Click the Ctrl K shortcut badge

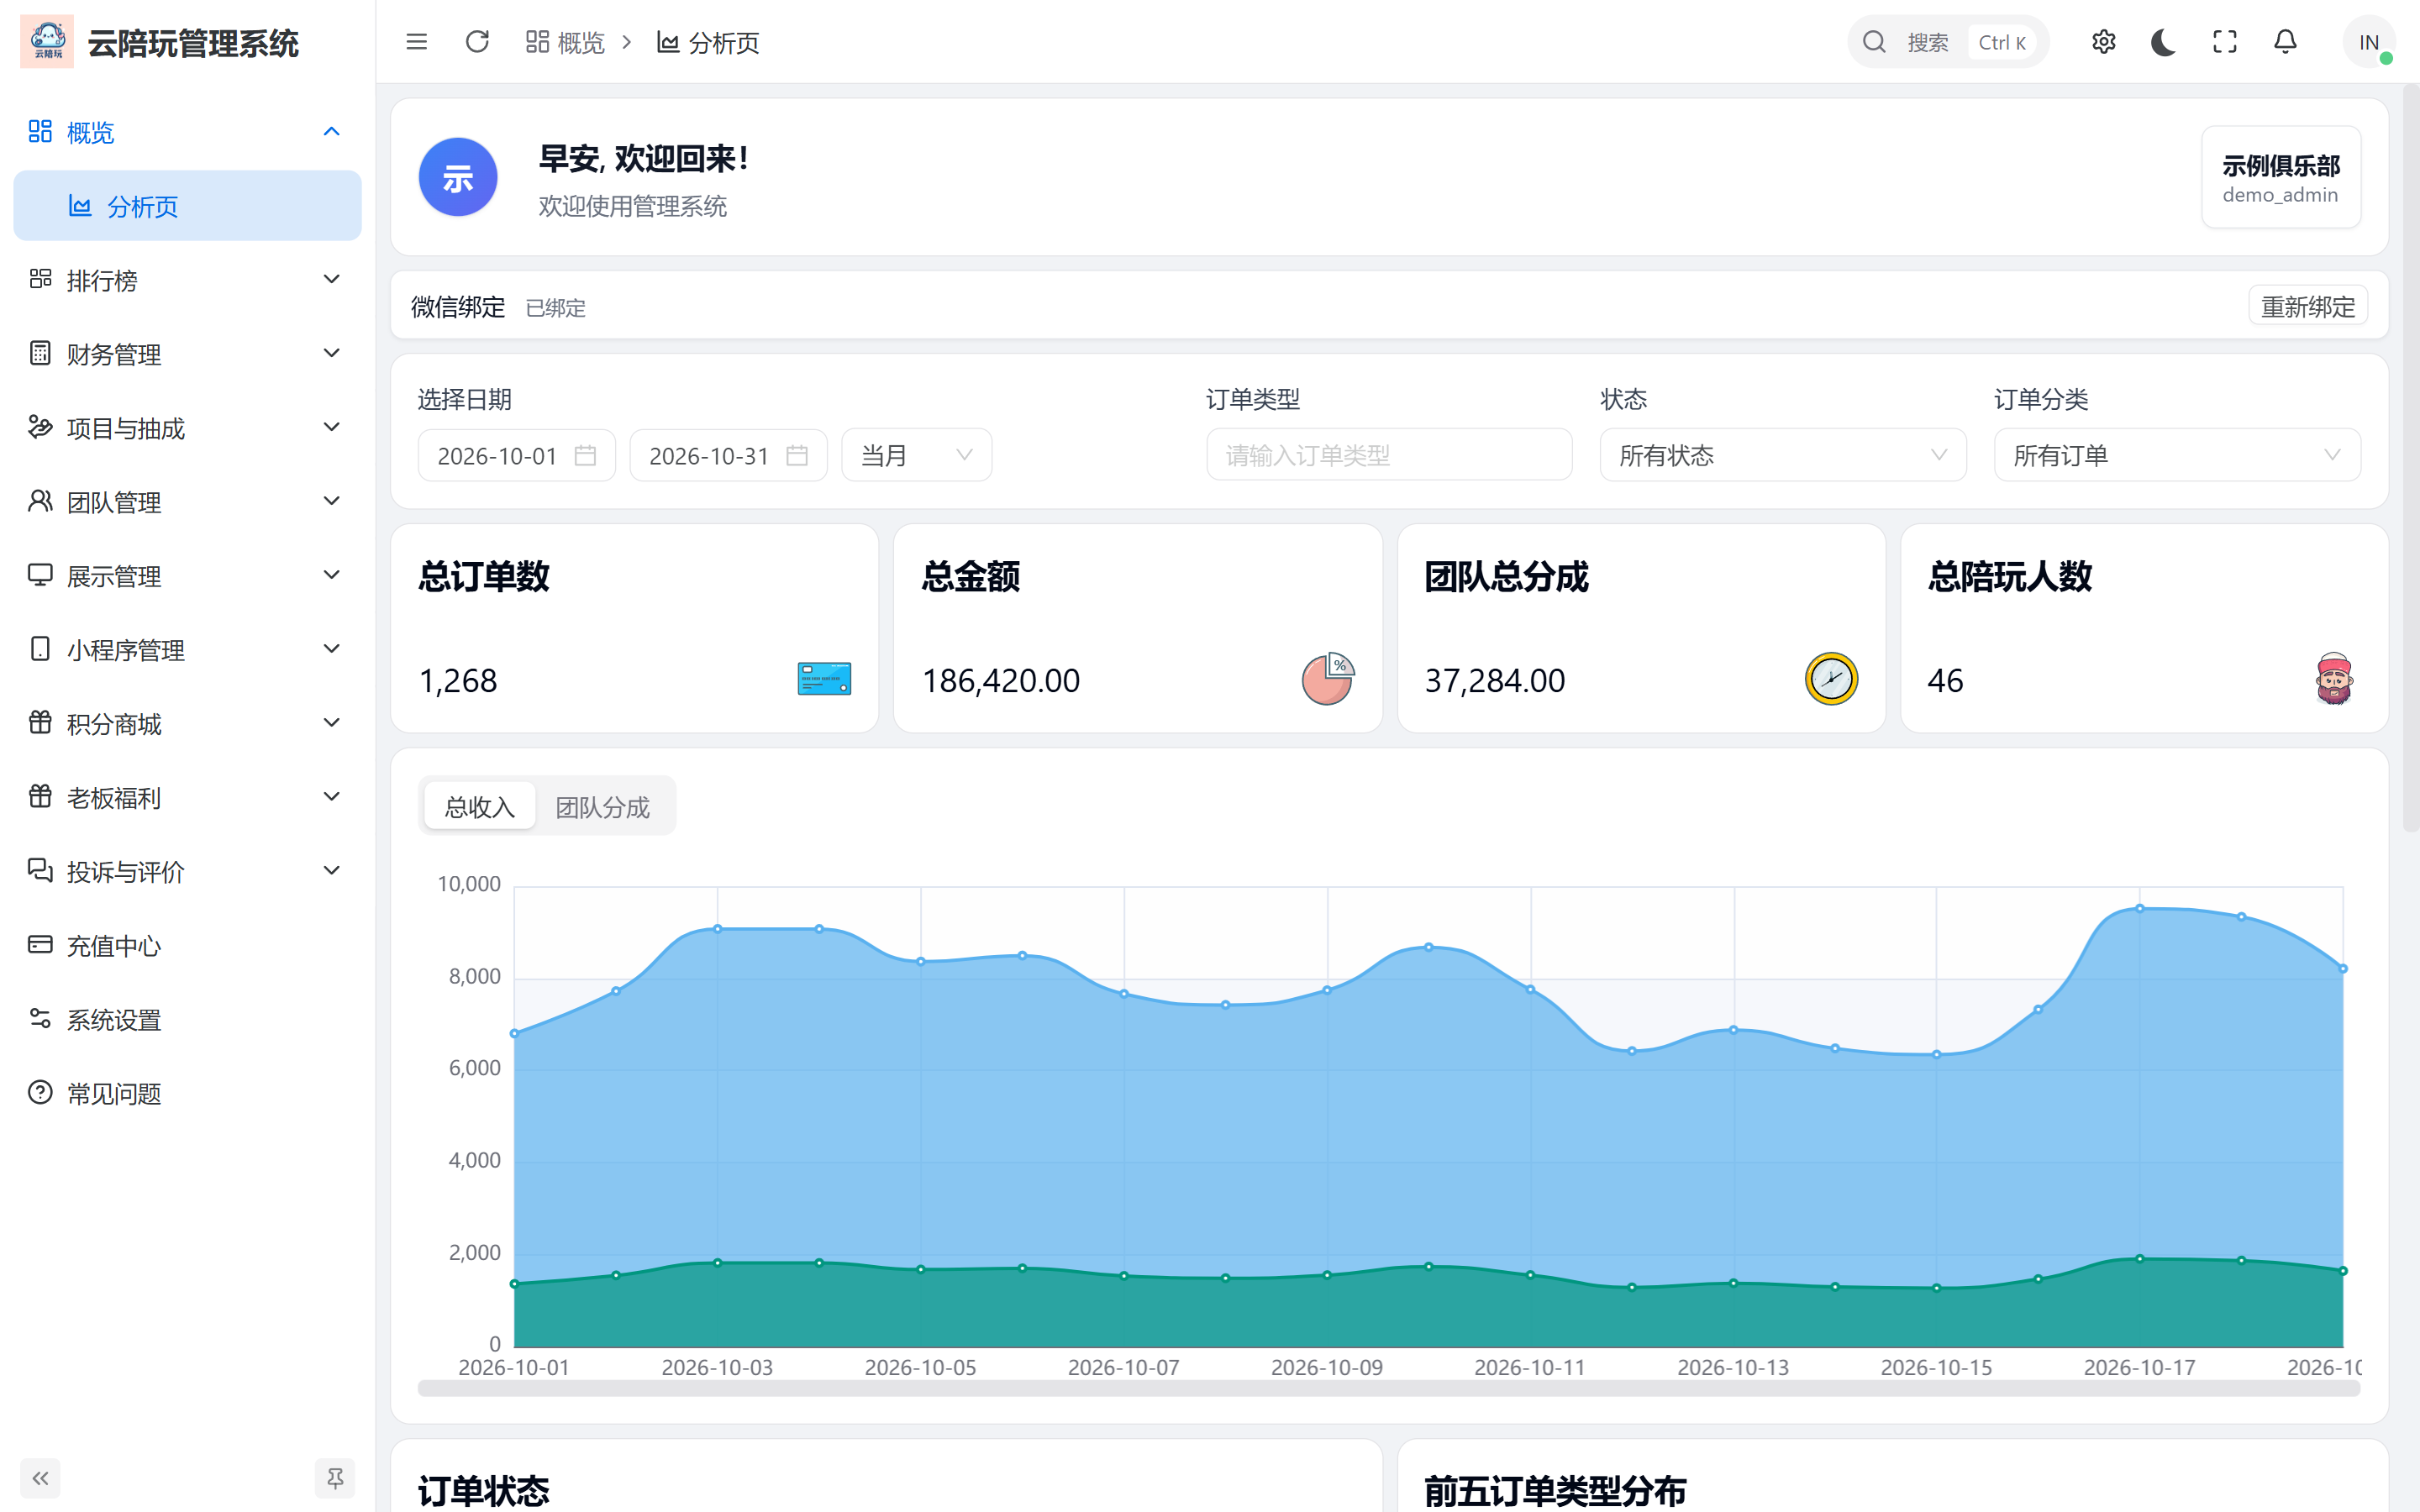click(x=2002, y=42)
